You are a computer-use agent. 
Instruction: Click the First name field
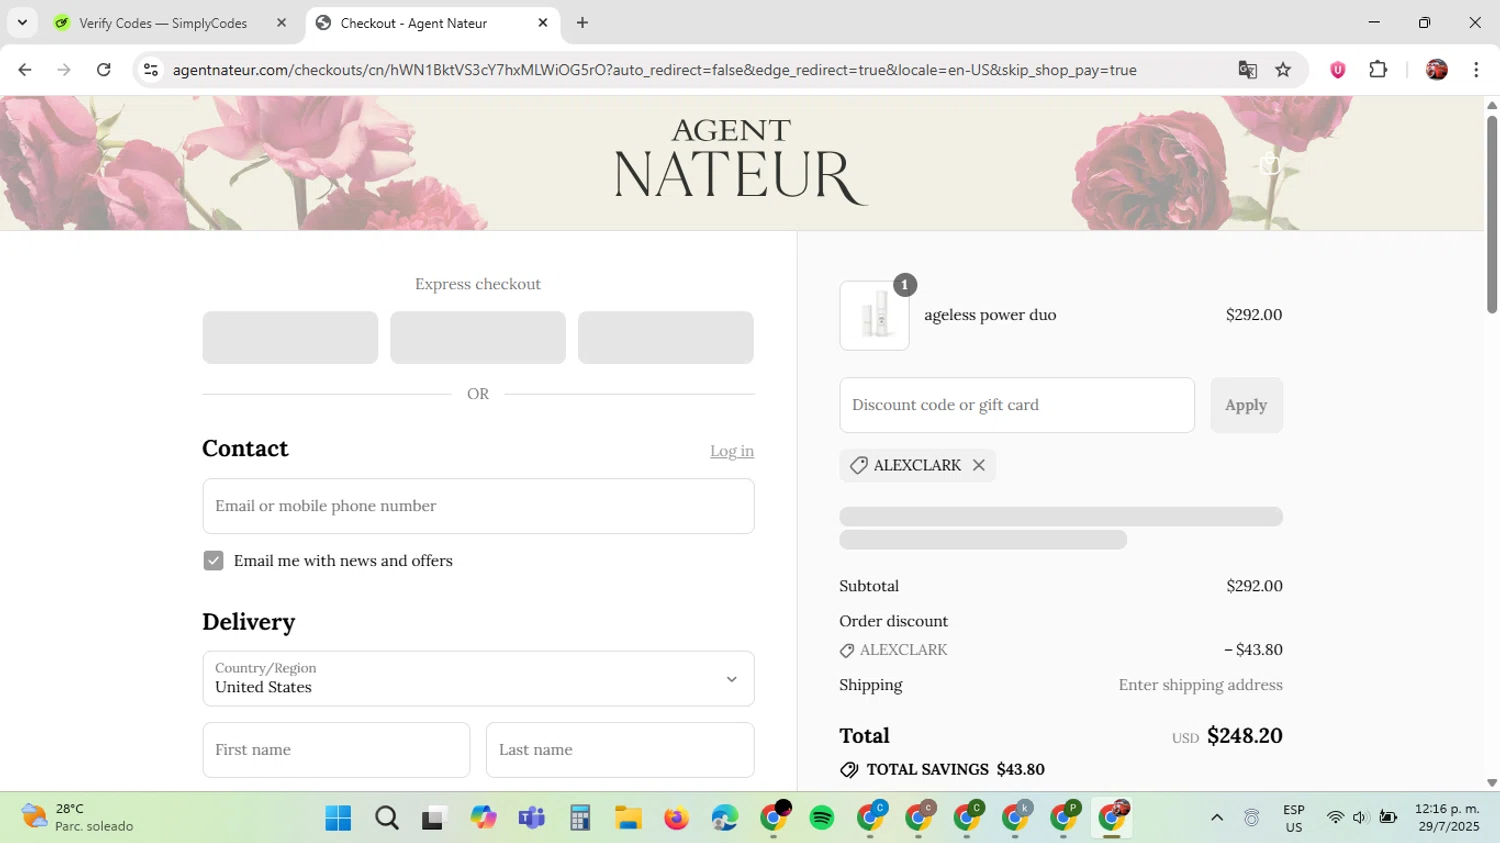coord(336,750)
